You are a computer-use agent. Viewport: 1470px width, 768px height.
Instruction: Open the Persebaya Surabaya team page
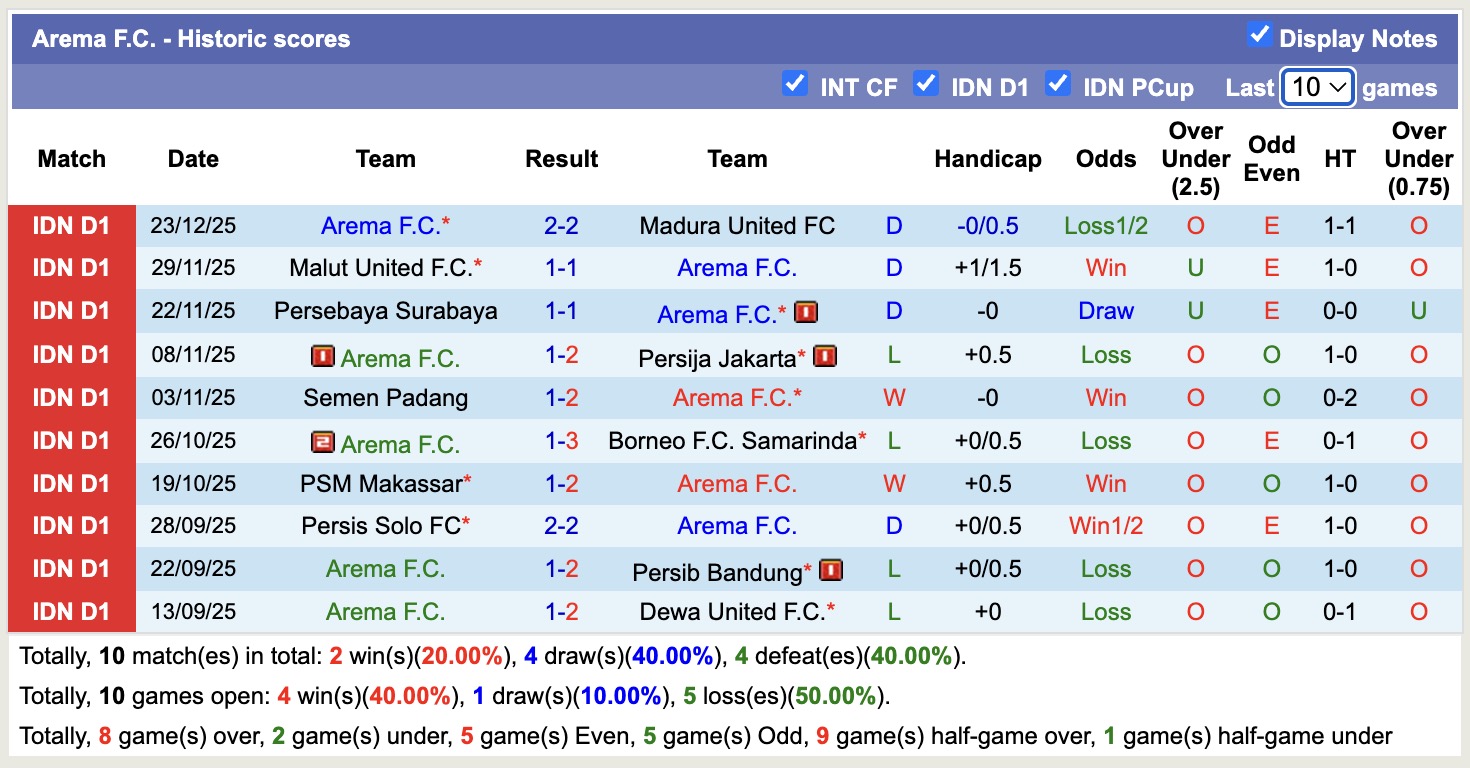[386, 311]
